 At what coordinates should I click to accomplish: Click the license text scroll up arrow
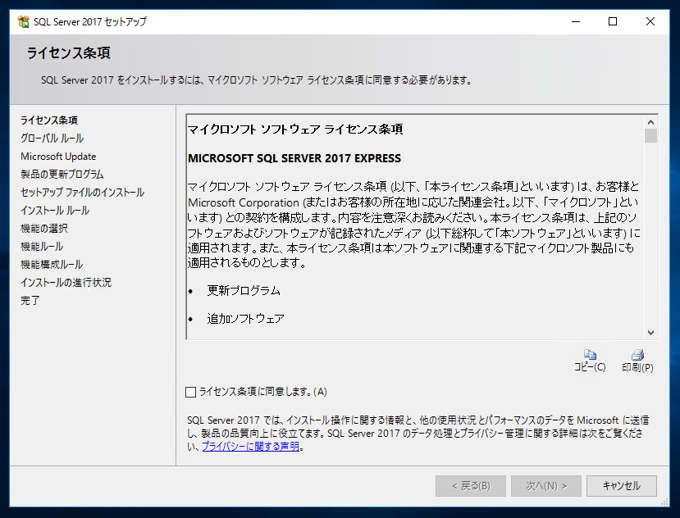point(651,122)
